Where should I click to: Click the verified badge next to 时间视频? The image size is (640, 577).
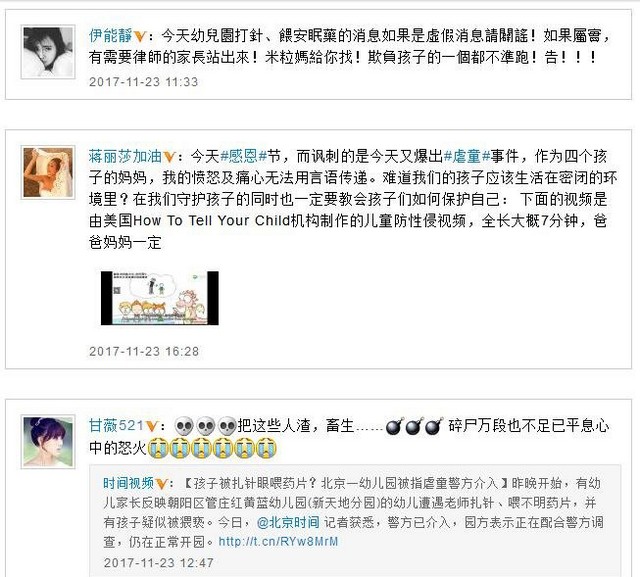[x=161, y=484]
